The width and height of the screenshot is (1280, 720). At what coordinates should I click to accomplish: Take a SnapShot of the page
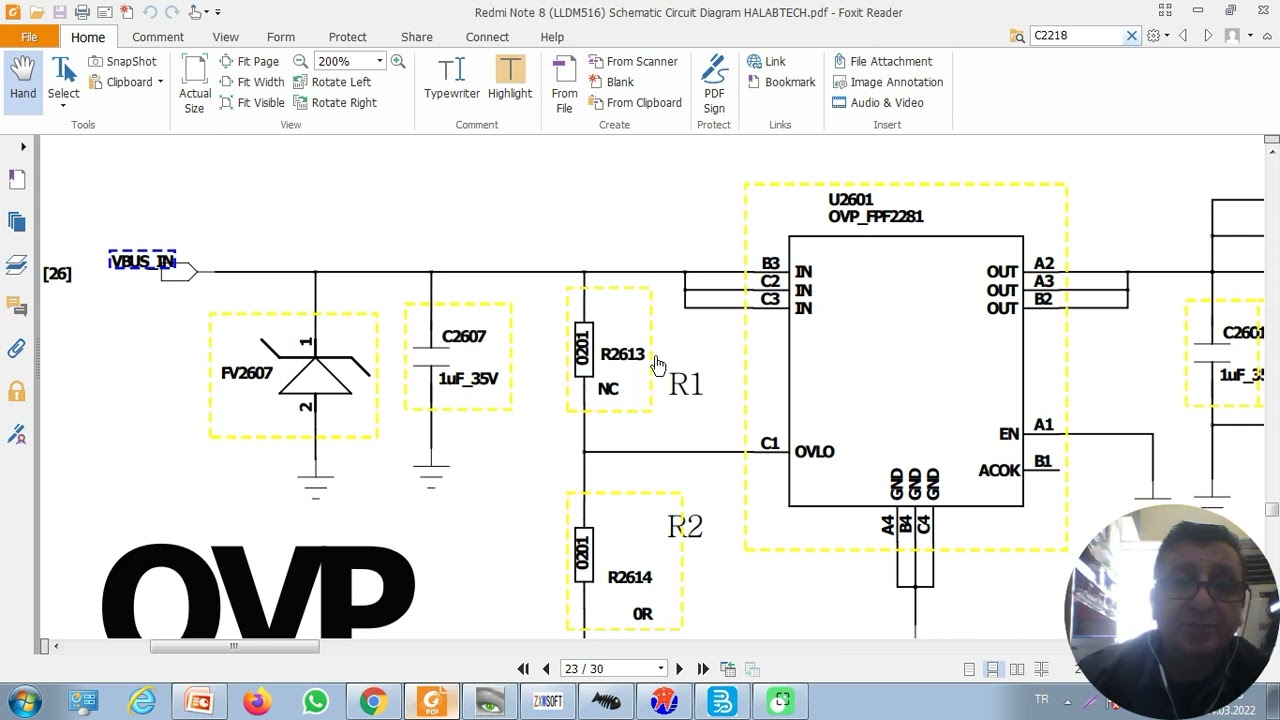pyautogui.click(x=122, y=61)
